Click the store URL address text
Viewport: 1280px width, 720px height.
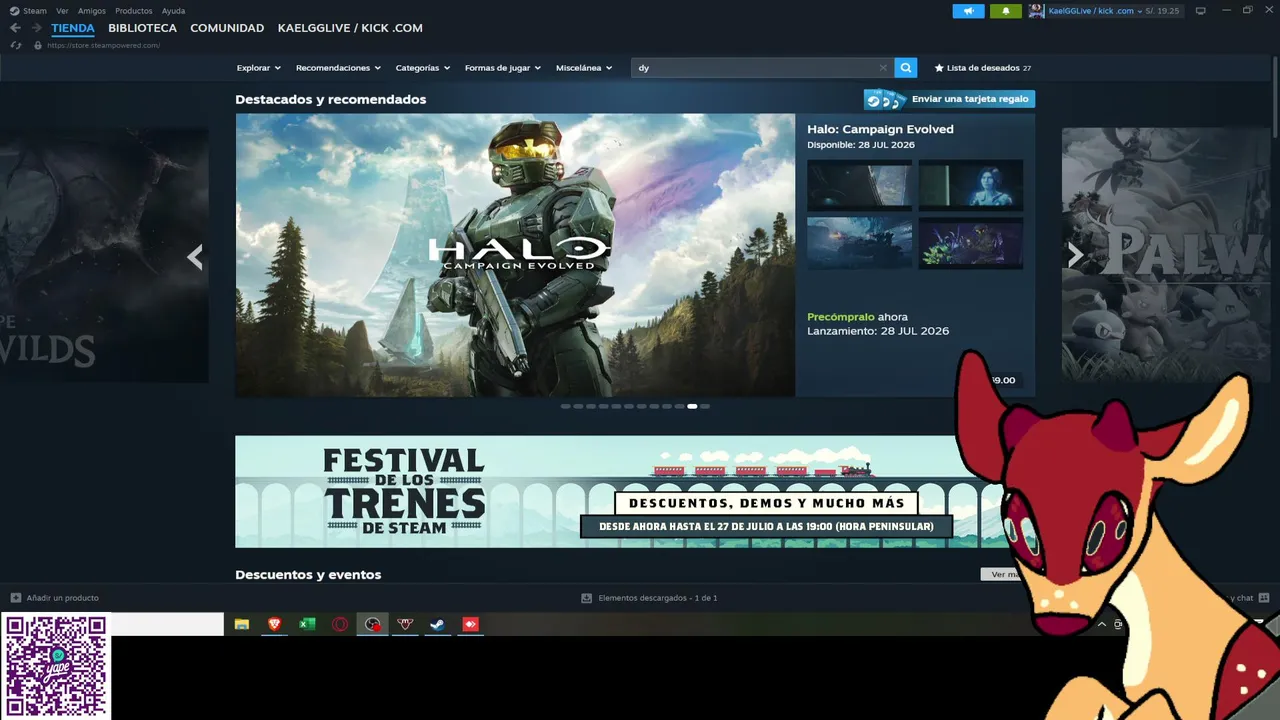[x=103, y=45]
